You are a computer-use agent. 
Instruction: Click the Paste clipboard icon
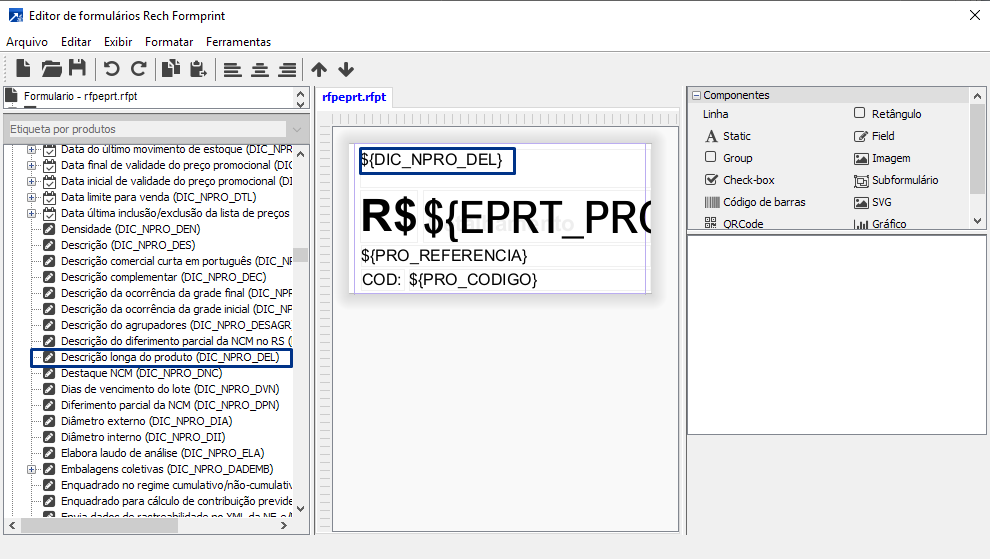[198, 69]
